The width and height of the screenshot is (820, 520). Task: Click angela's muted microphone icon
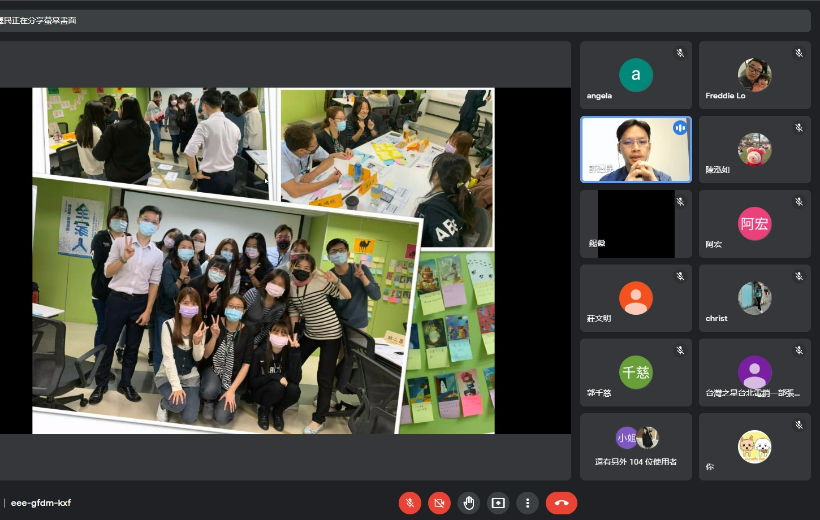[x=680, y=53]
